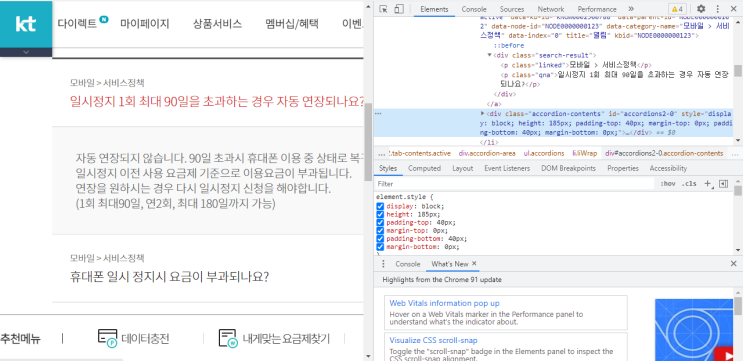Viewport: 743px width, 361px height.
Task: Select the li.liWrap breadcrumb
Action: pyautogui.click(x=584, y=153)
